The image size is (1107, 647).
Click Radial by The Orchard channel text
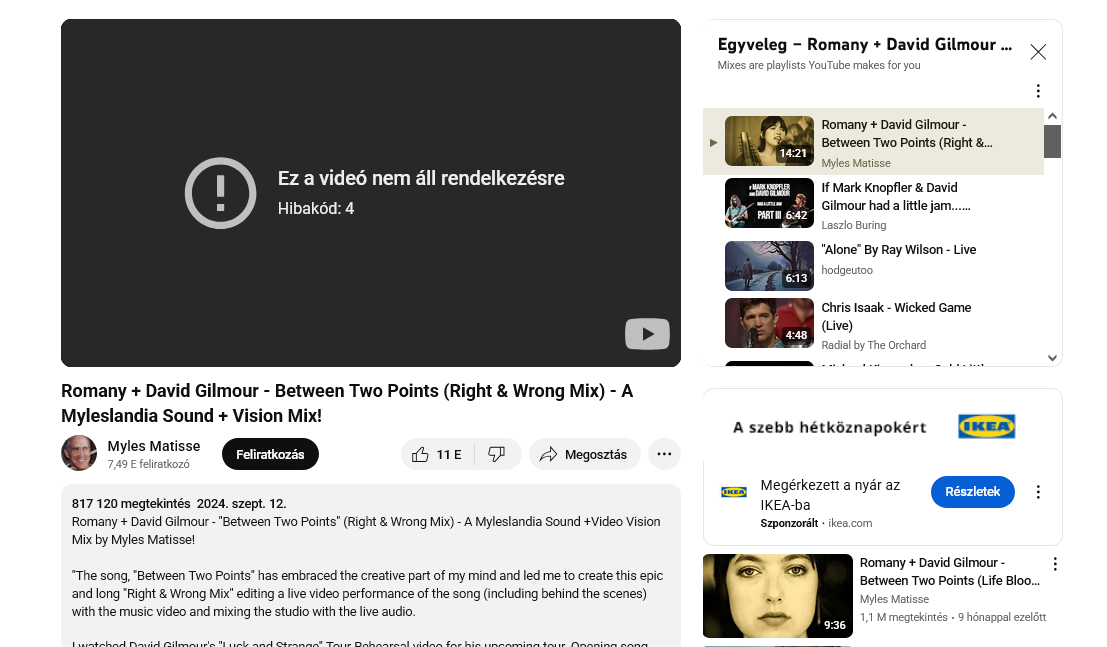coord(873,345)
